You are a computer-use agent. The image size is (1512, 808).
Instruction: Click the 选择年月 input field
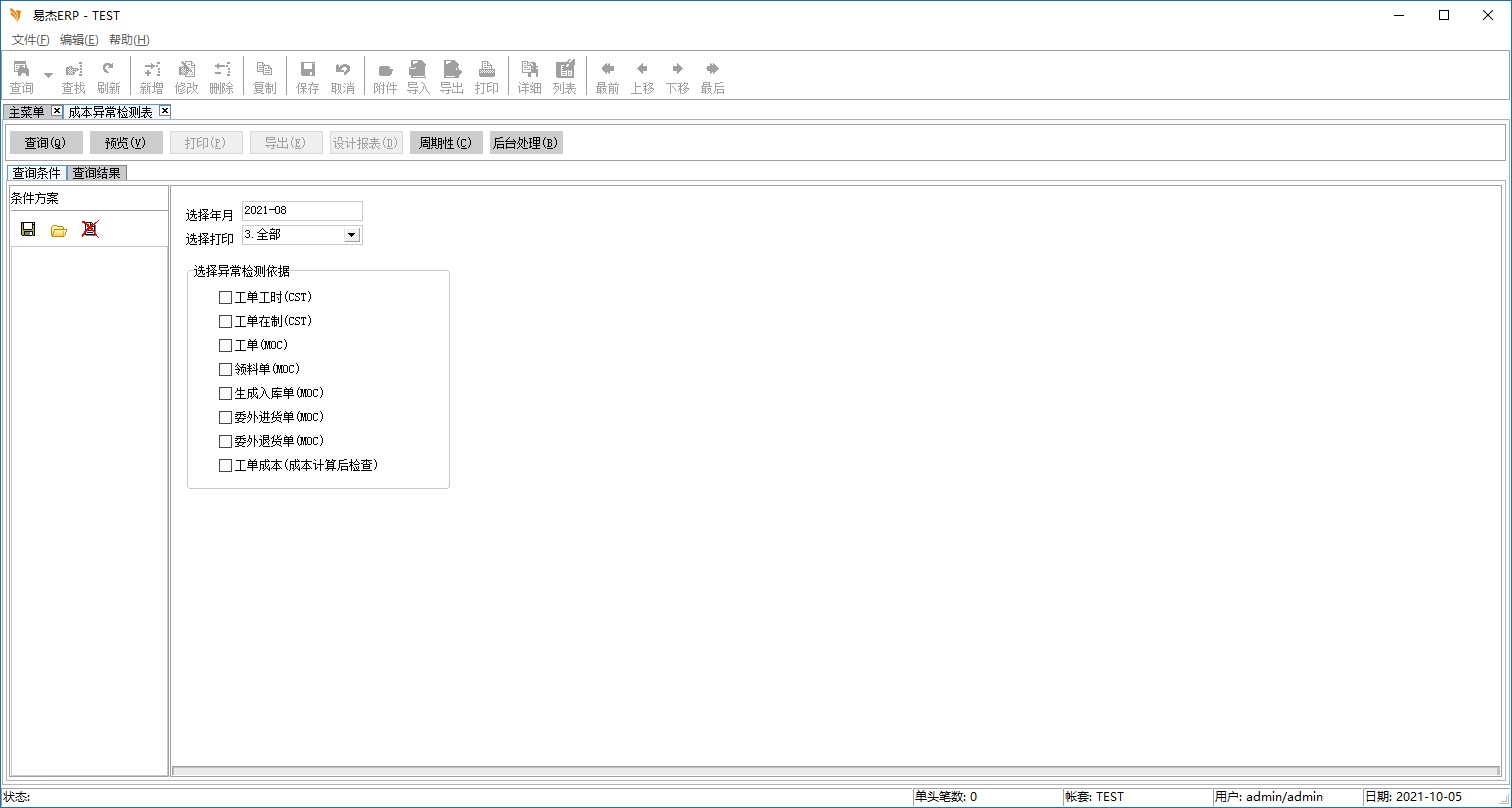[302, 211]
